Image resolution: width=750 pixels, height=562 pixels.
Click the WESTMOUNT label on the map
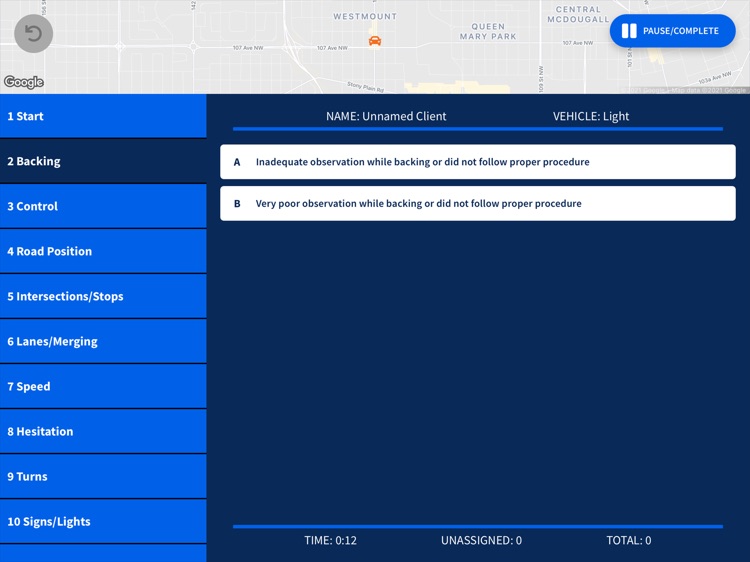tap(365, 16)
